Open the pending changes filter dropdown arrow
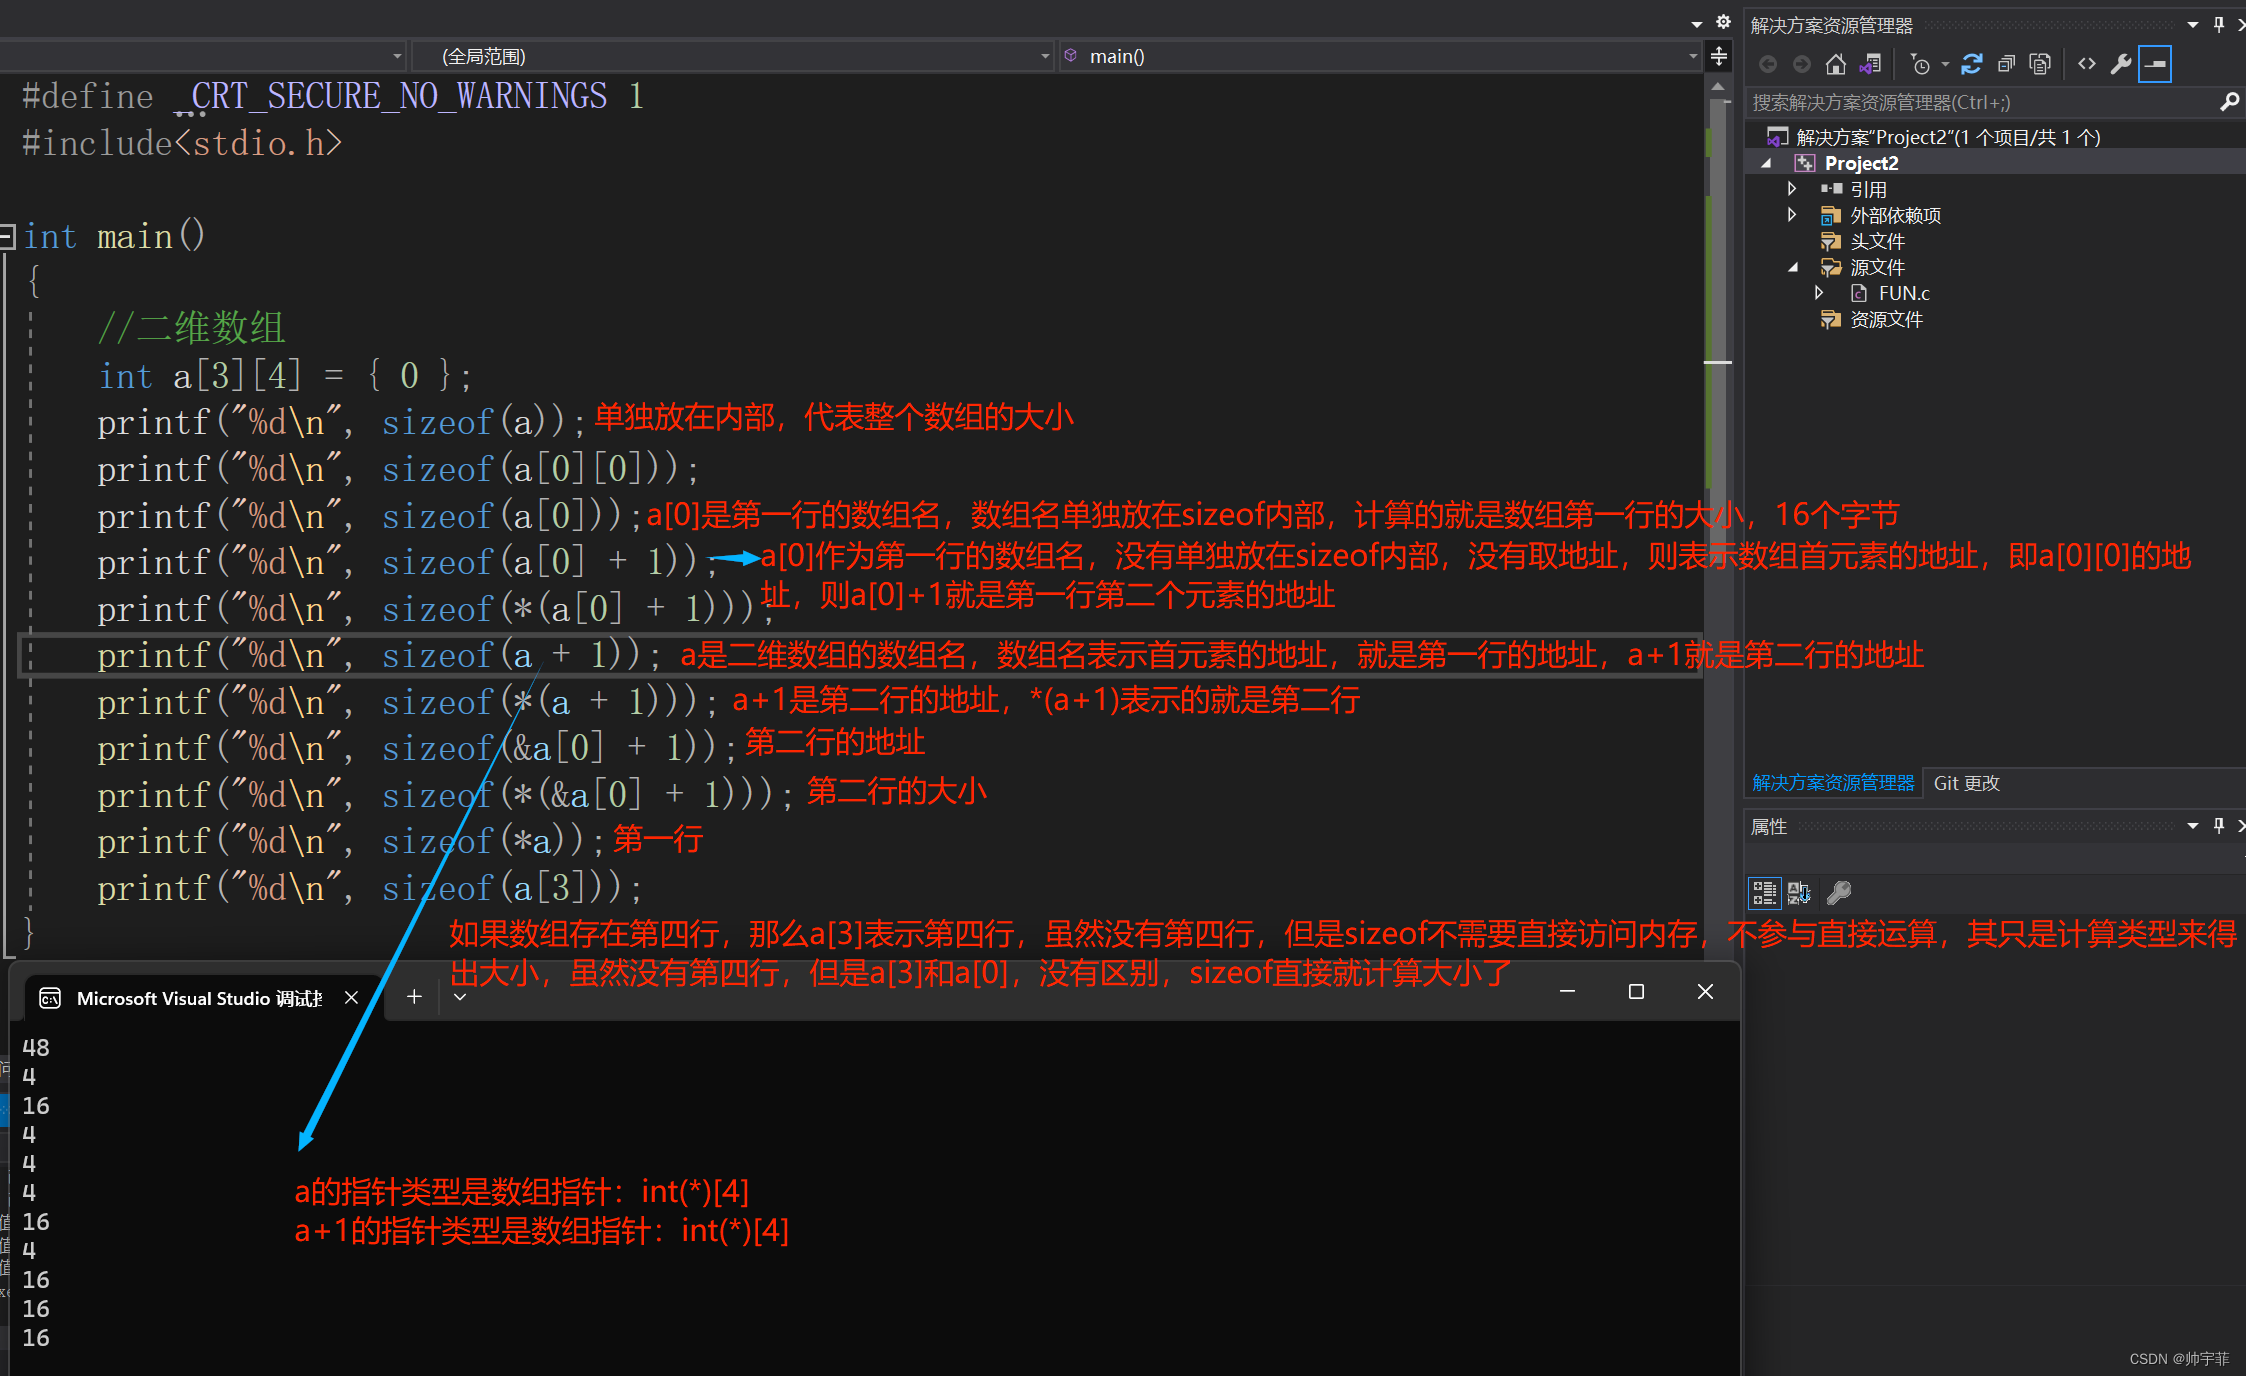2246x1376 pixels. tap(1945, 64)
